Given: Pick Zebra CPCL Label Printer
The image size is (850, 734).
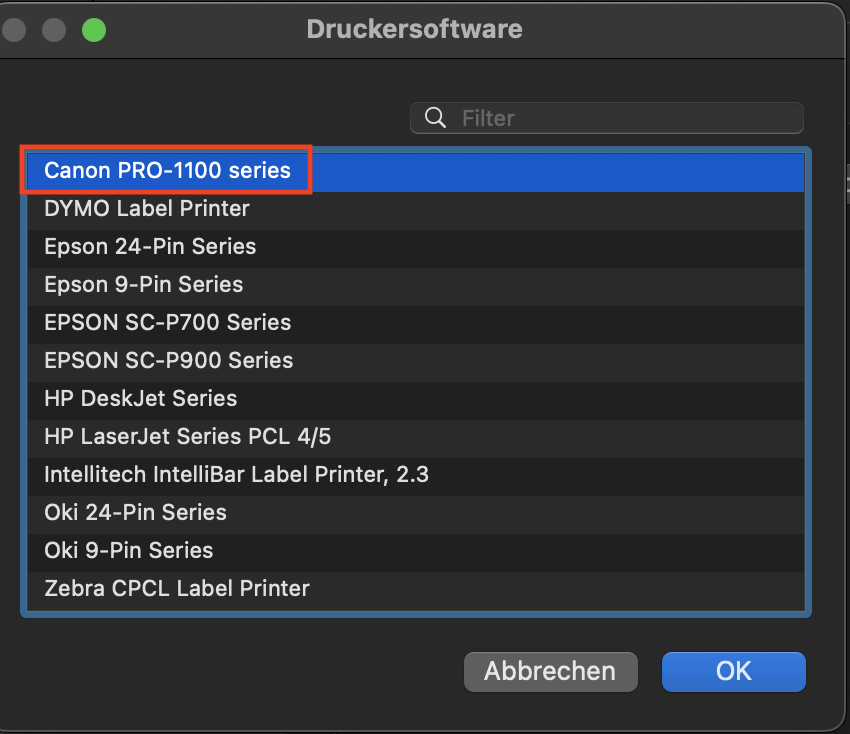Looking at the screenshot, I should pos(177,589).
